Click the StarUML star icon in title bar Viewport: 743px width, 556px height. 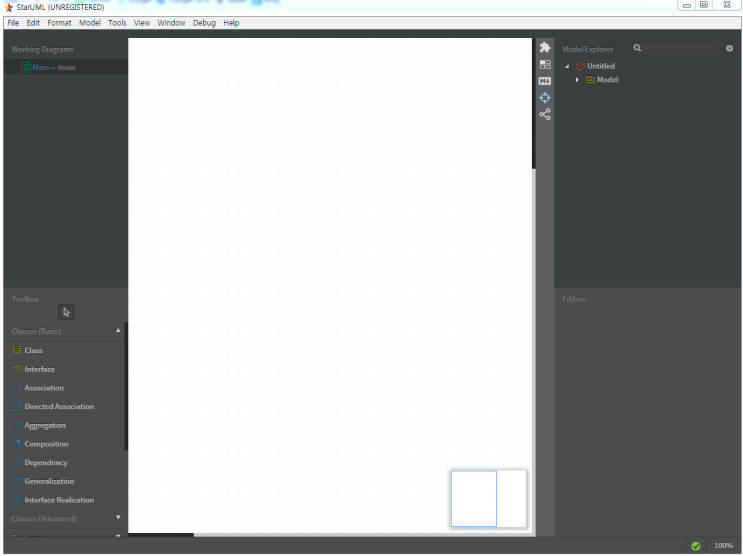click(x=9, y=7)
